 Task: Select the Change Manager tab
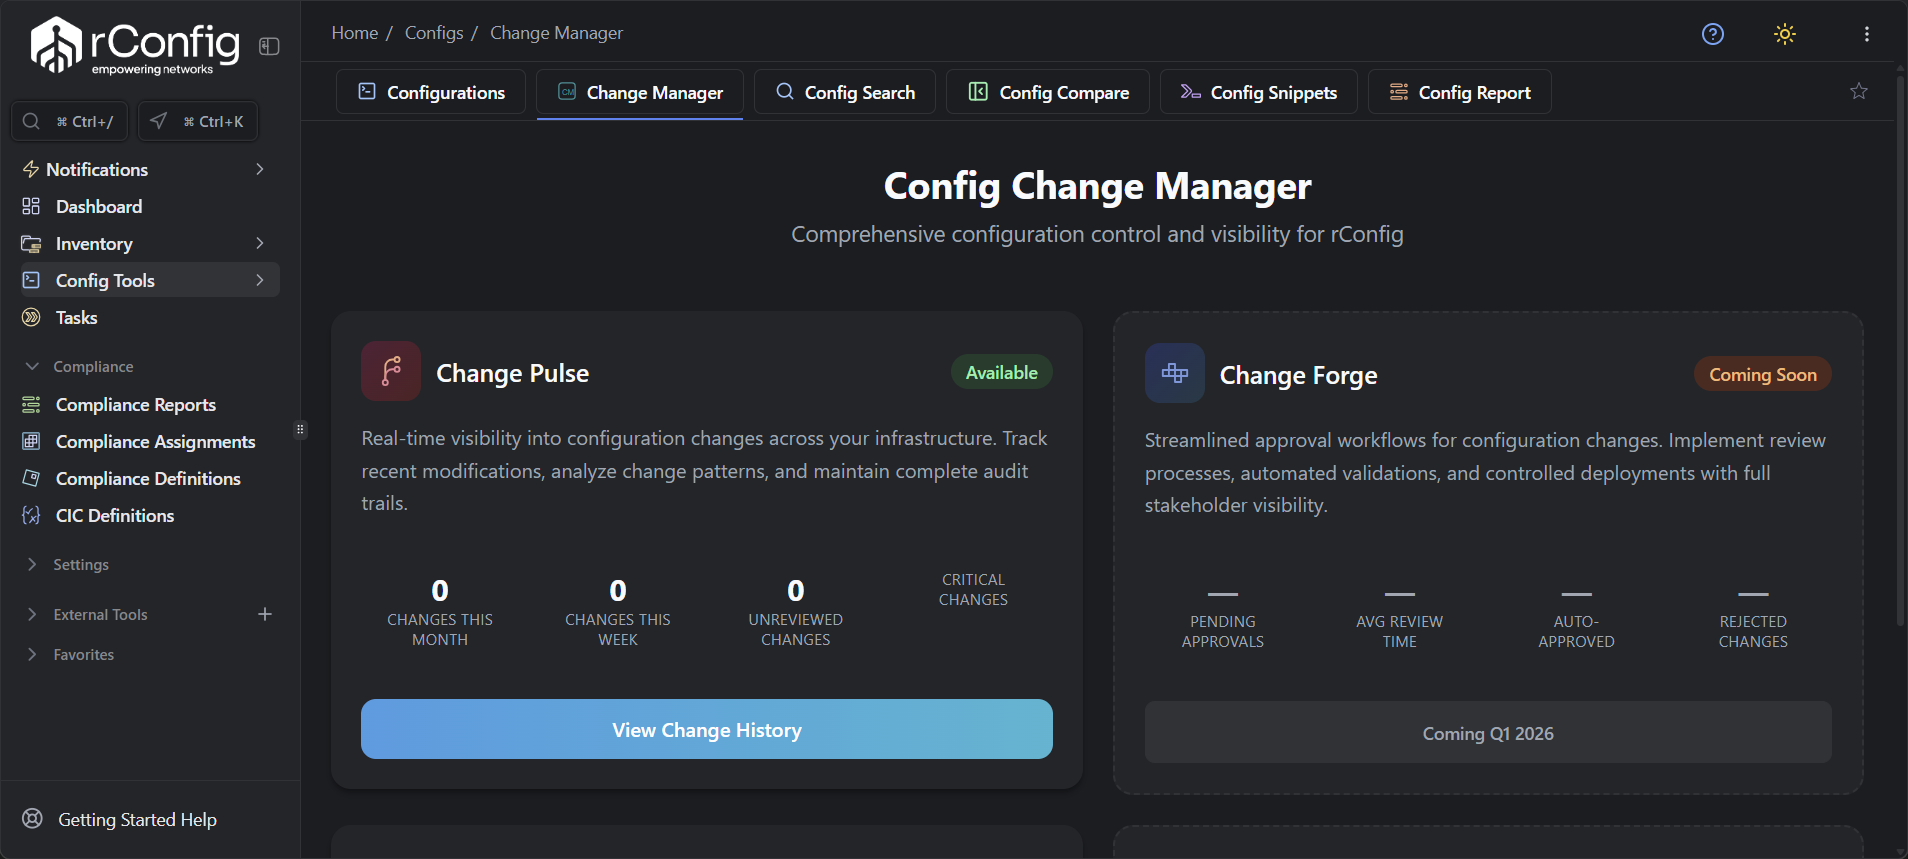pos(640,92)
